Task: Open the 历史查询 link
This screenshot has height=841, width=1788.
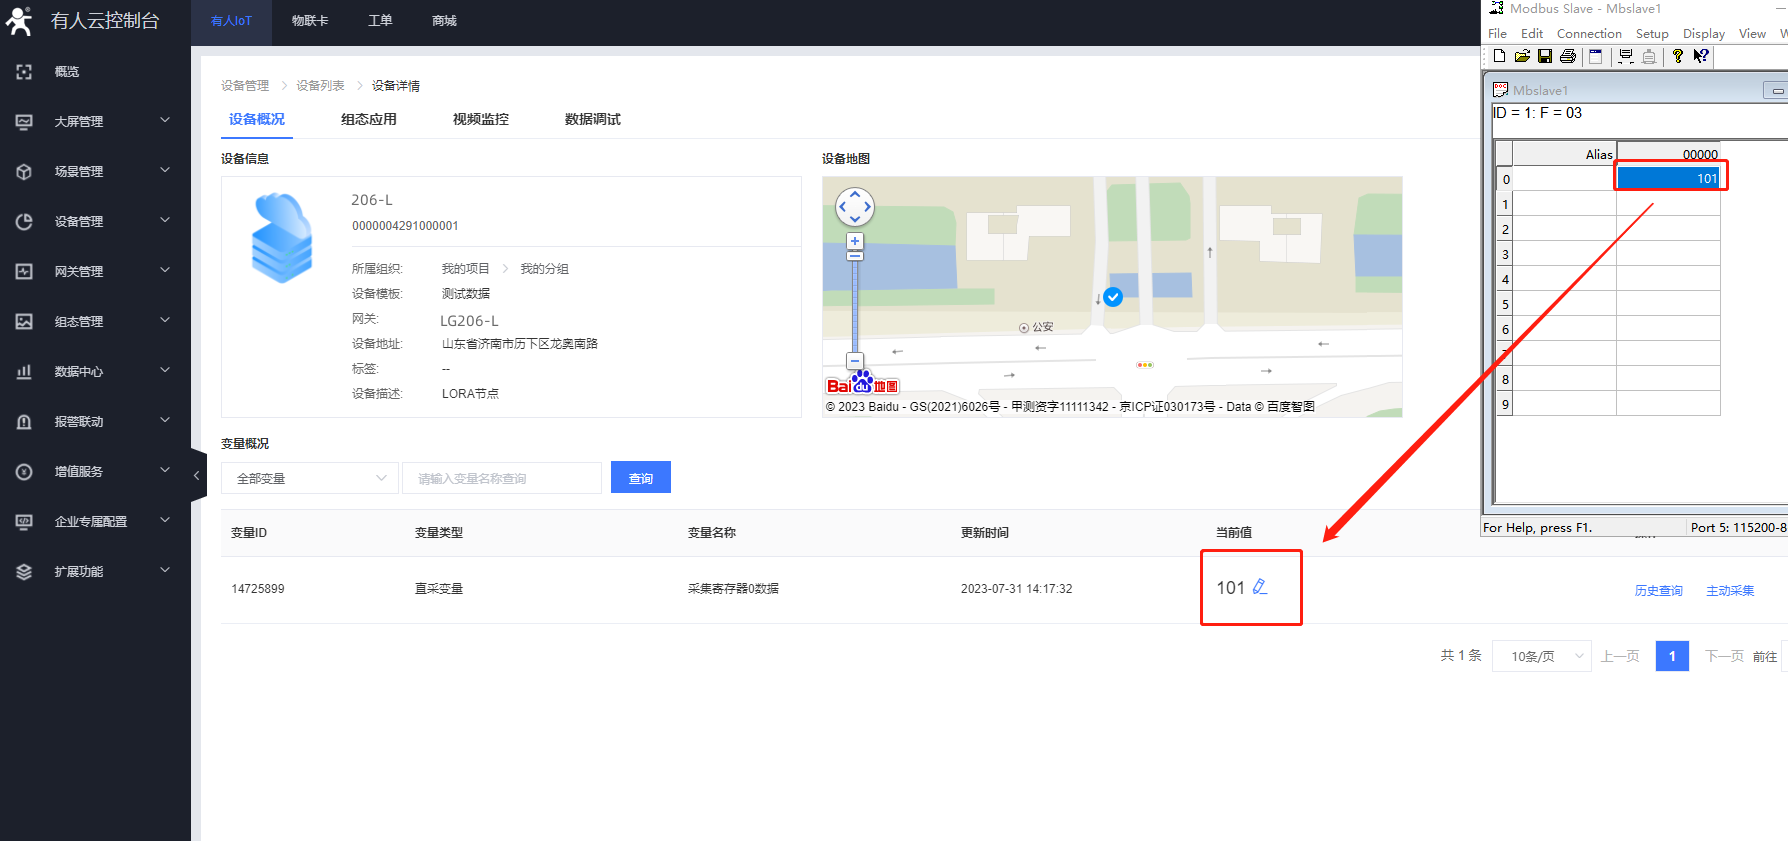Action: click(1658, 590)
